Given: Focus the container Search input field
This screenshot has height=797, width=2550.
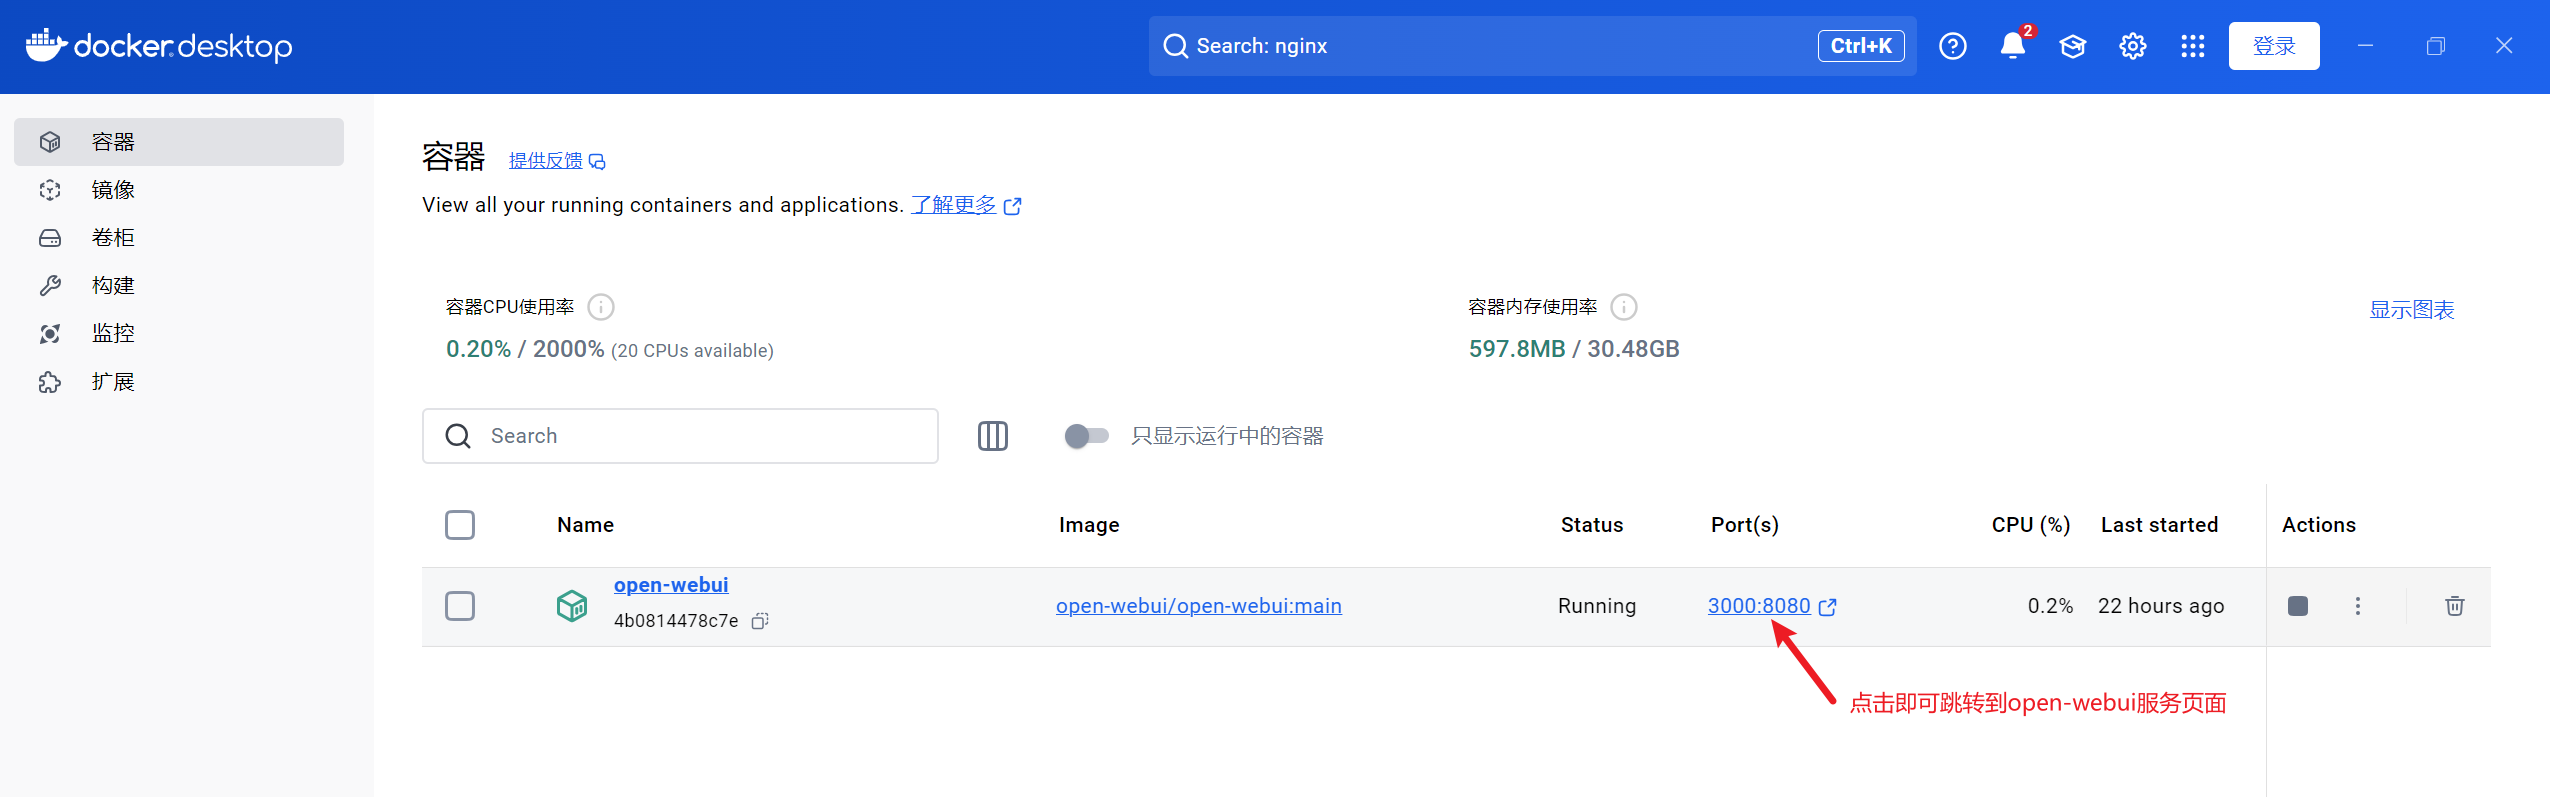Looking at the screenshot, I should pos(680,436).
